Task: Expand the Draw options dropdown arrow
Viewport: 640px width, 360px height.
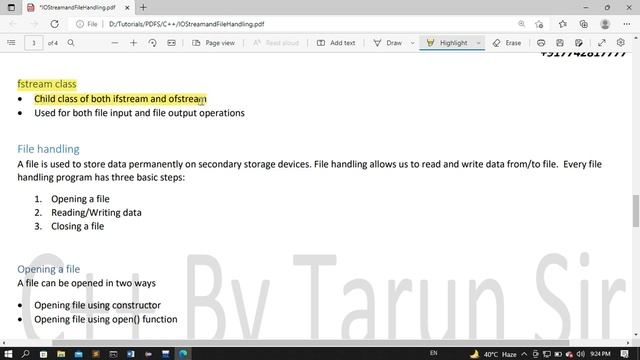Action: click(x=413, y=42)
